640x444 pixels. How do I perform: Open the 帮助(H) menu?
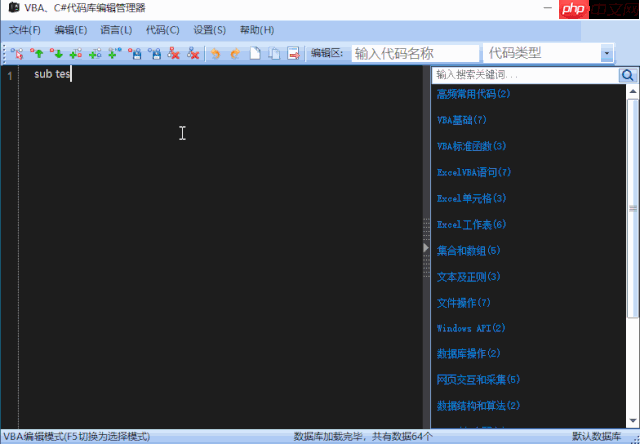257,30
